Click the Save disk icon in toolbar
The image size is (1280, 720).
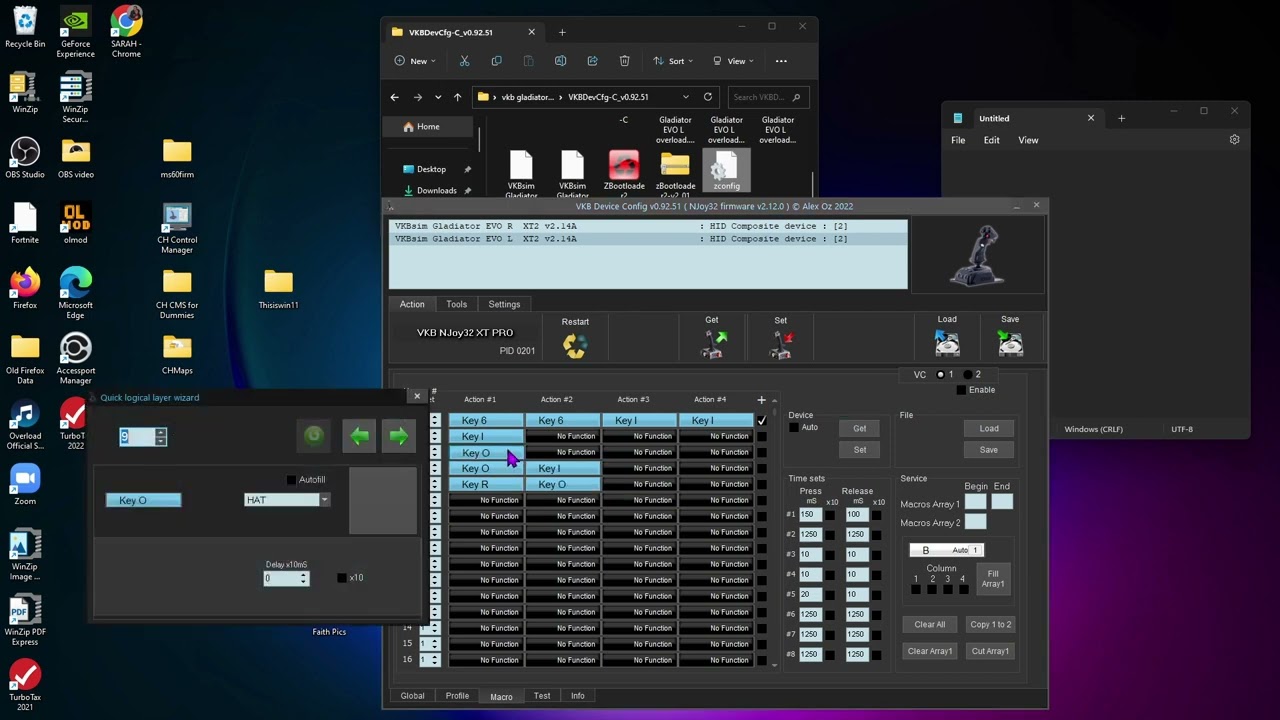pos(1010,343)
